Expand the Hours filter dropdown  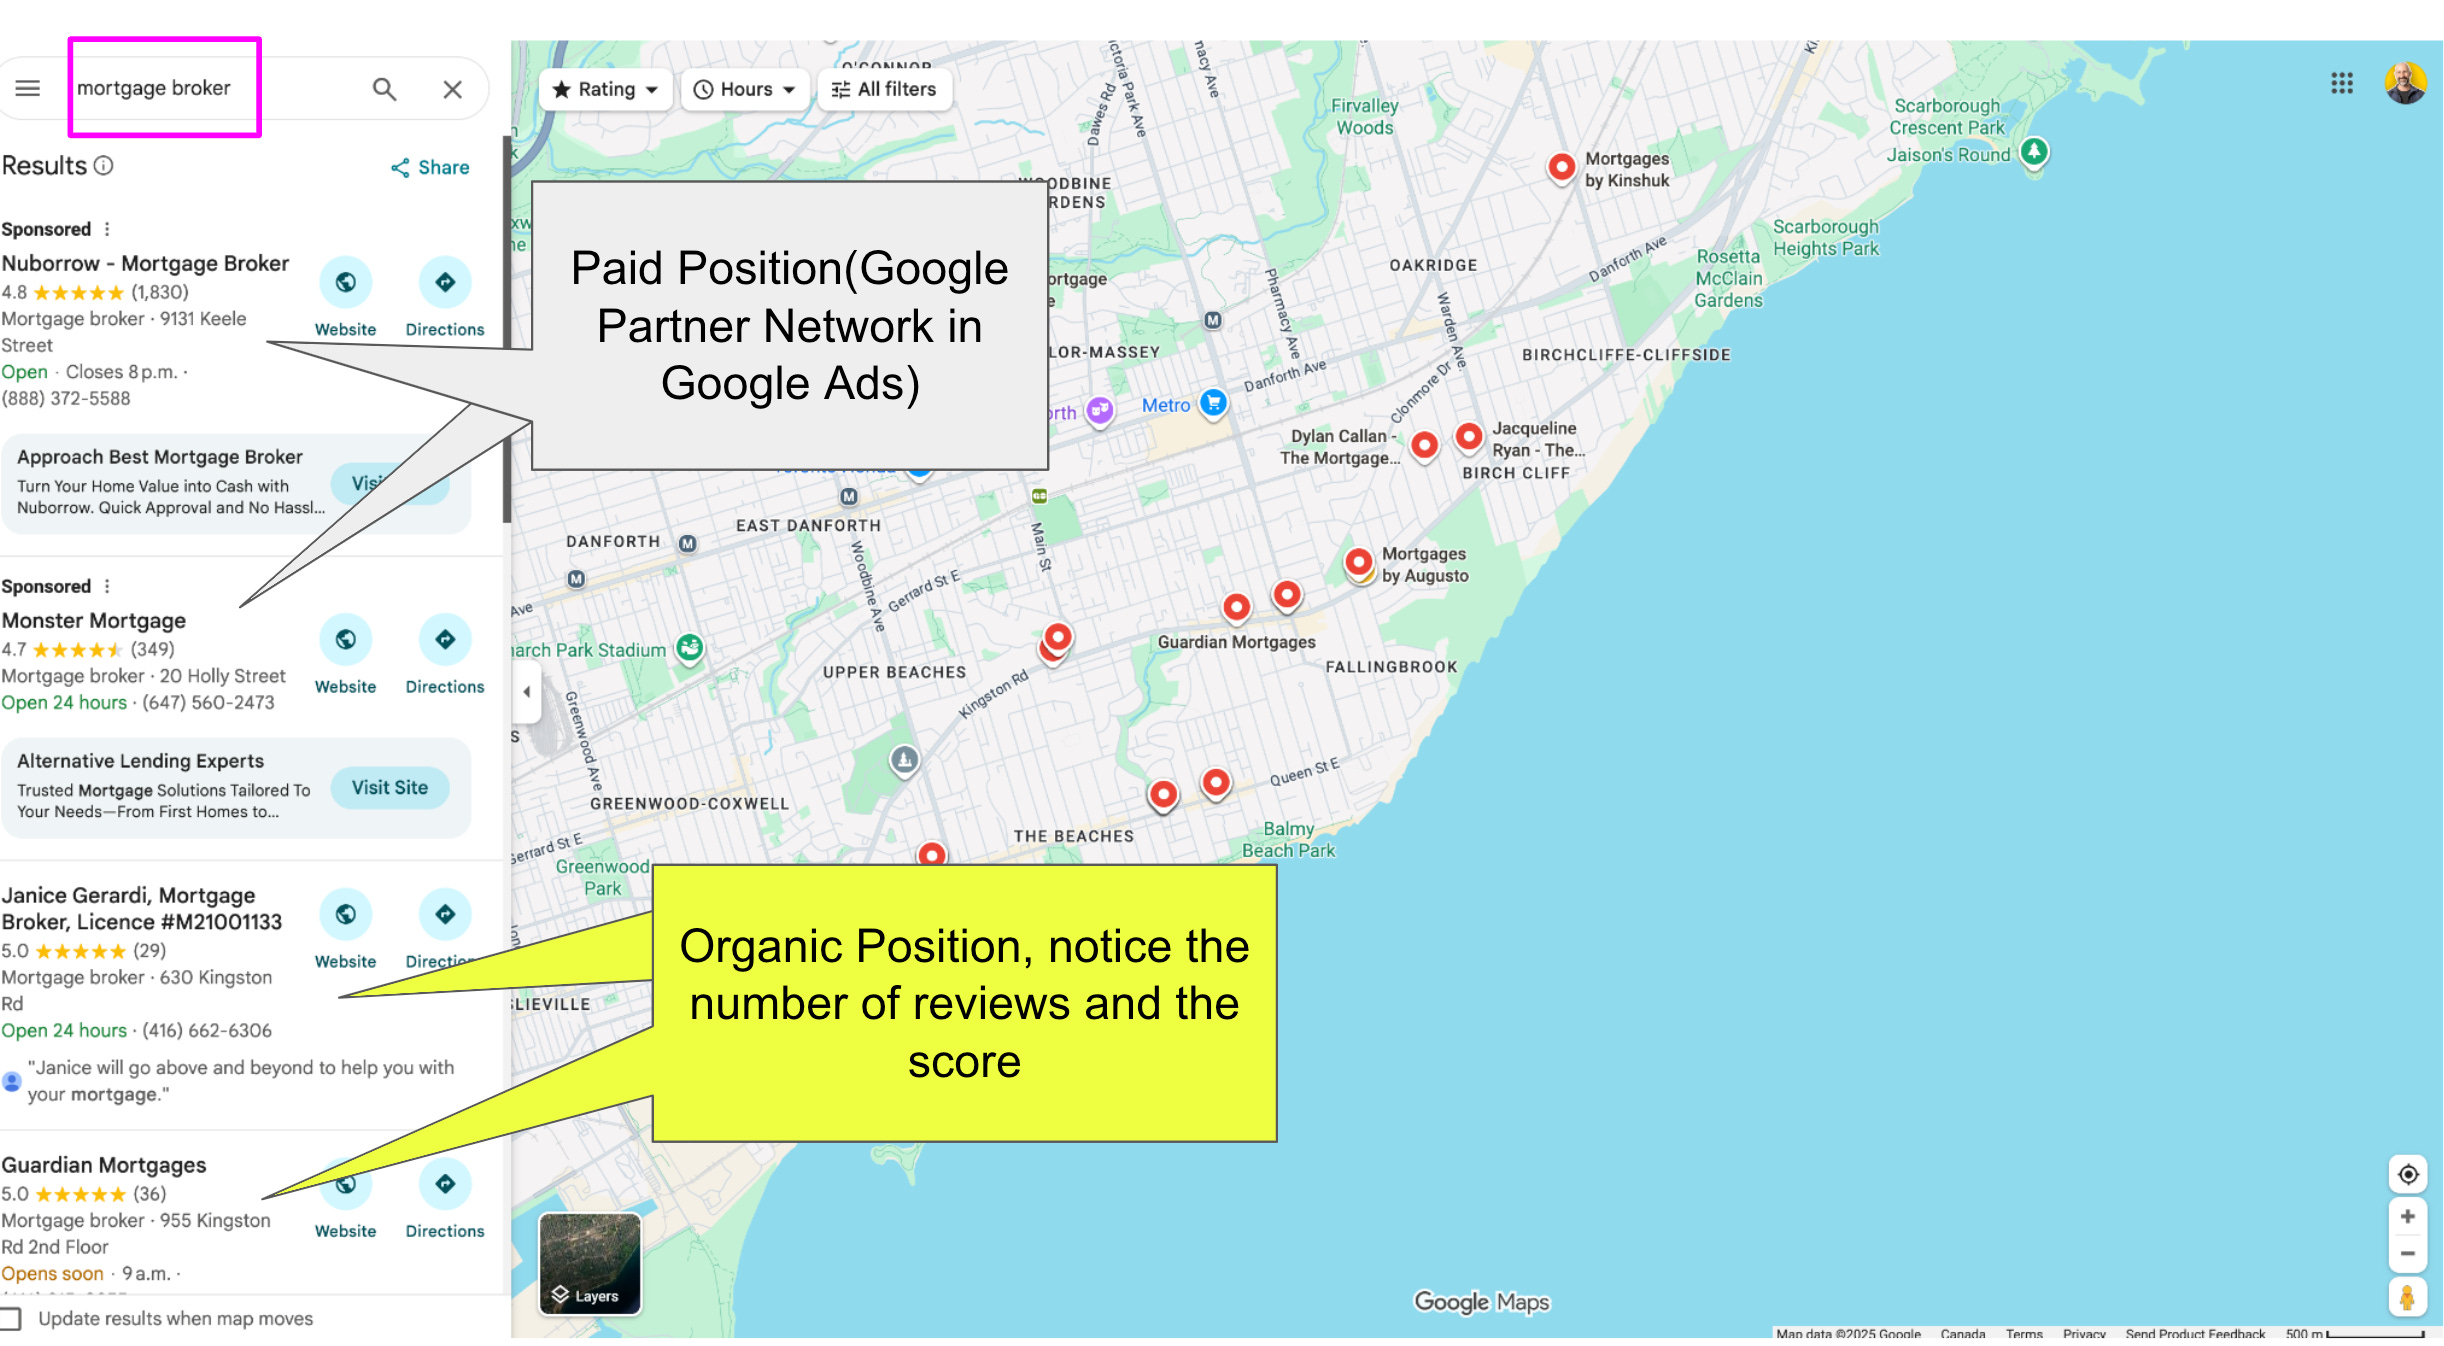746,89
